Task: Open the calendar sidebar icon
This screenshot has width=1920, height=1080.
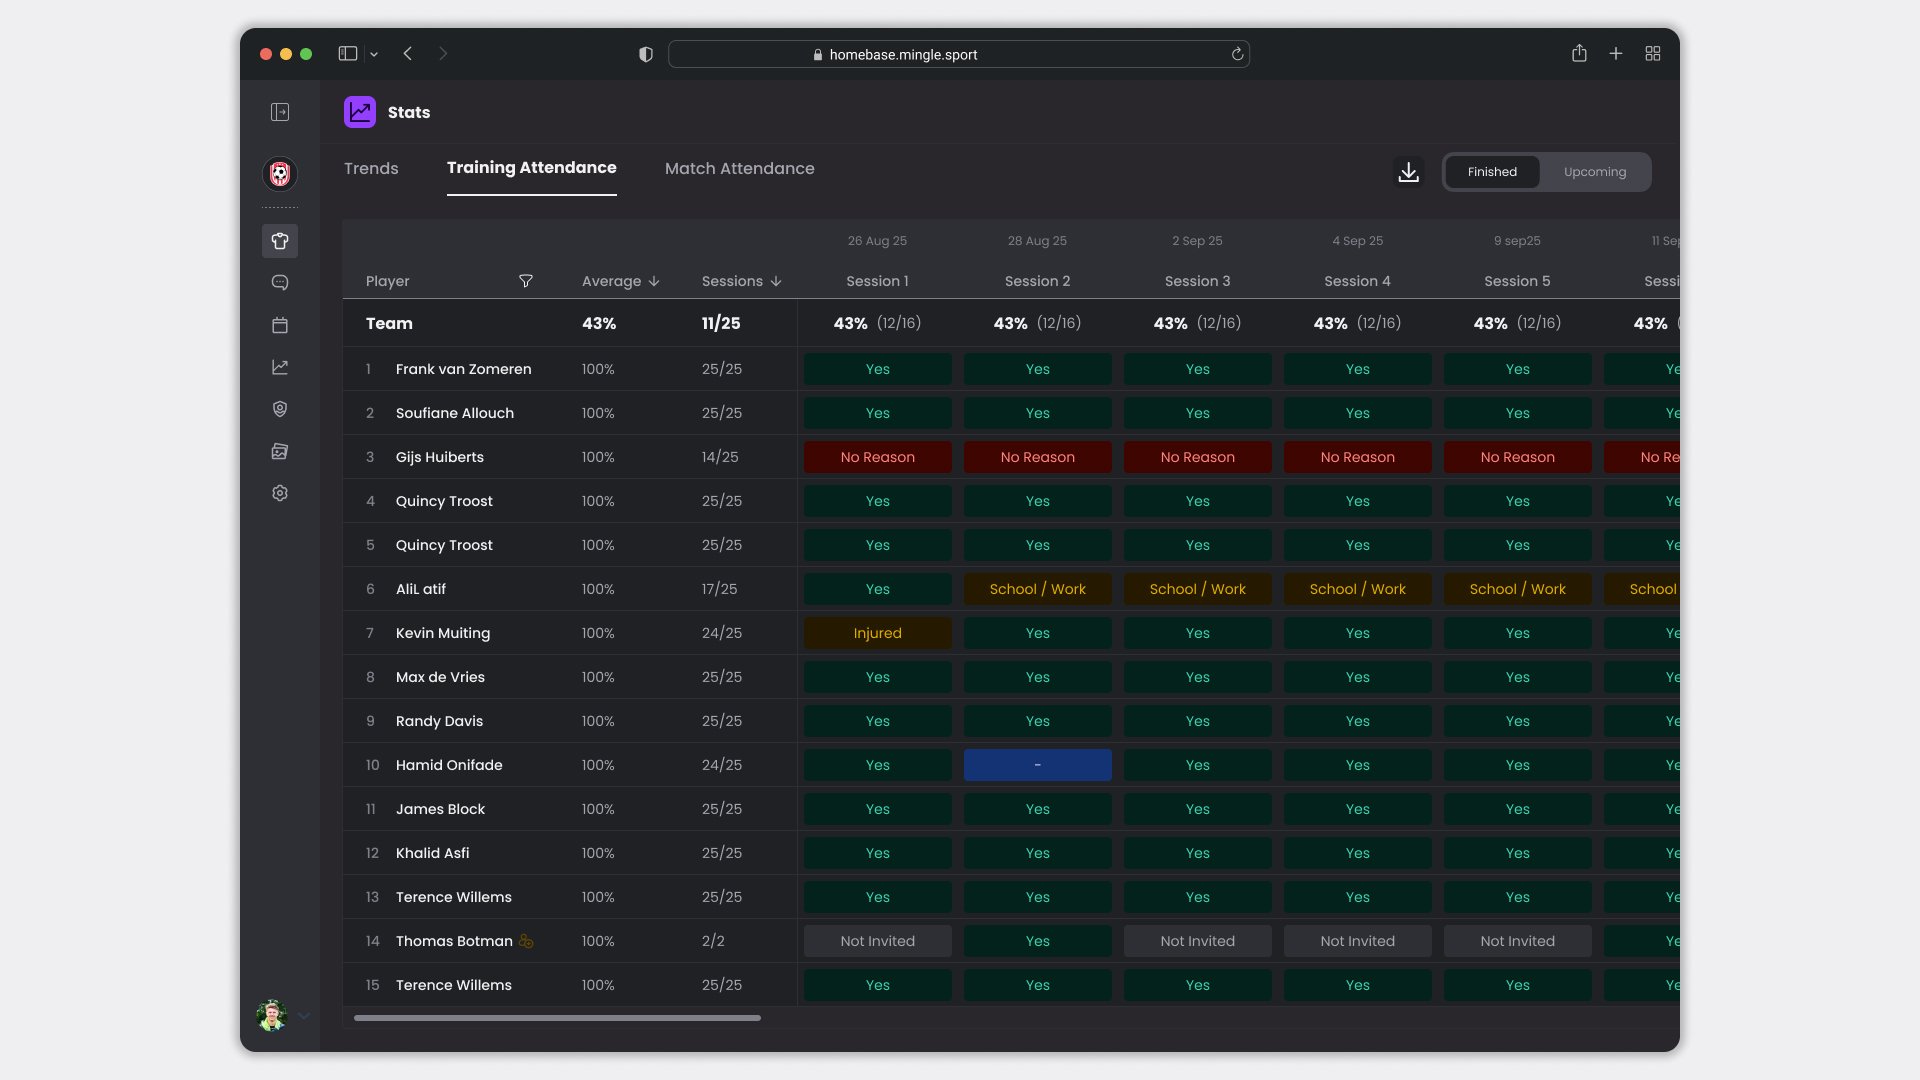Action: pos(280,325)
